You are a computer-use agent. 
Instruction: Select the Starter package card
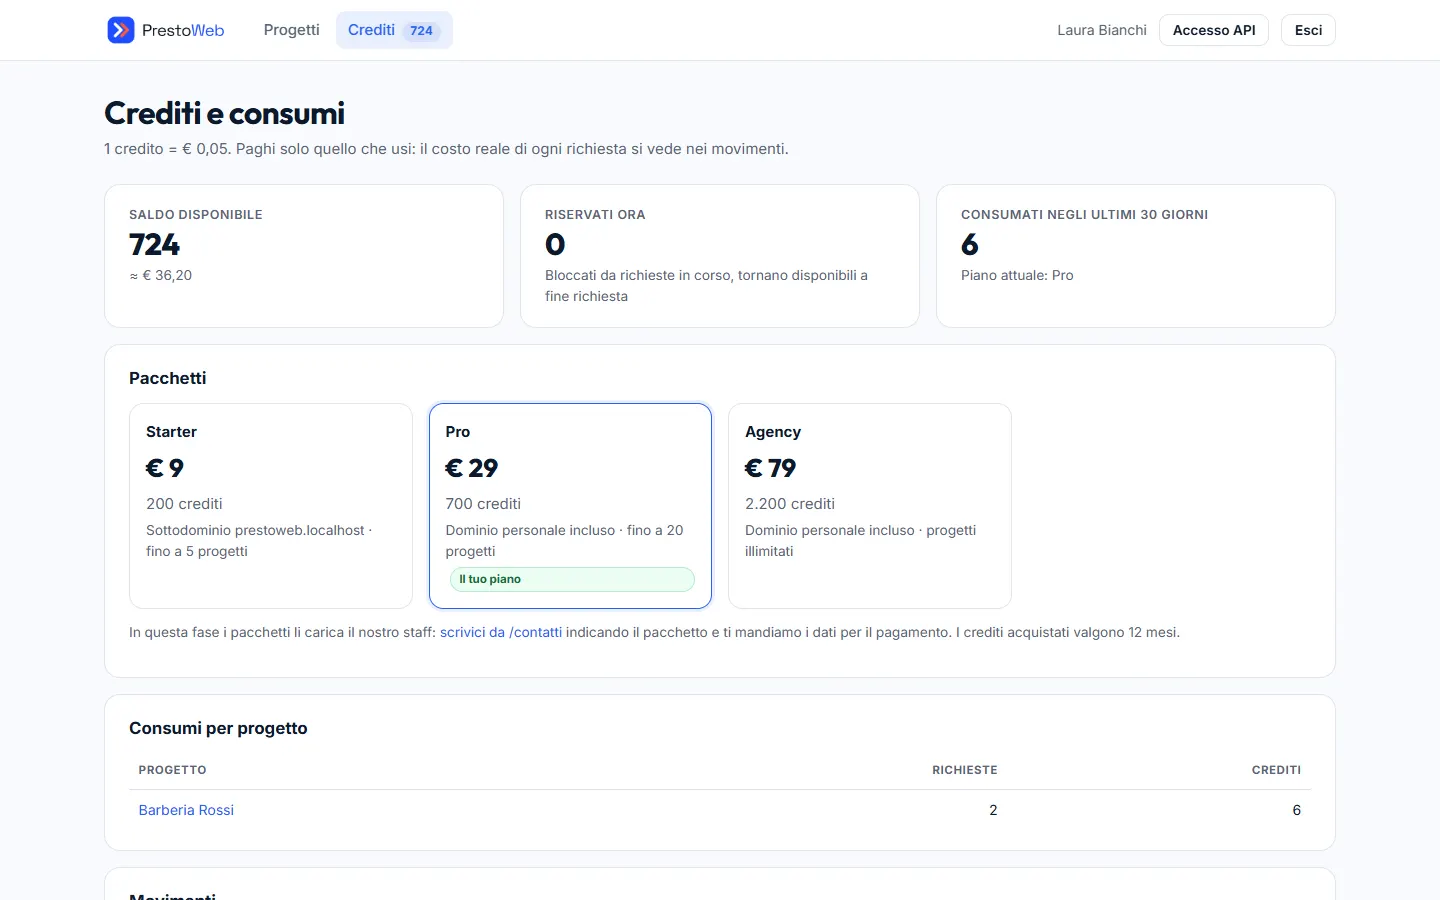(271, 506)
